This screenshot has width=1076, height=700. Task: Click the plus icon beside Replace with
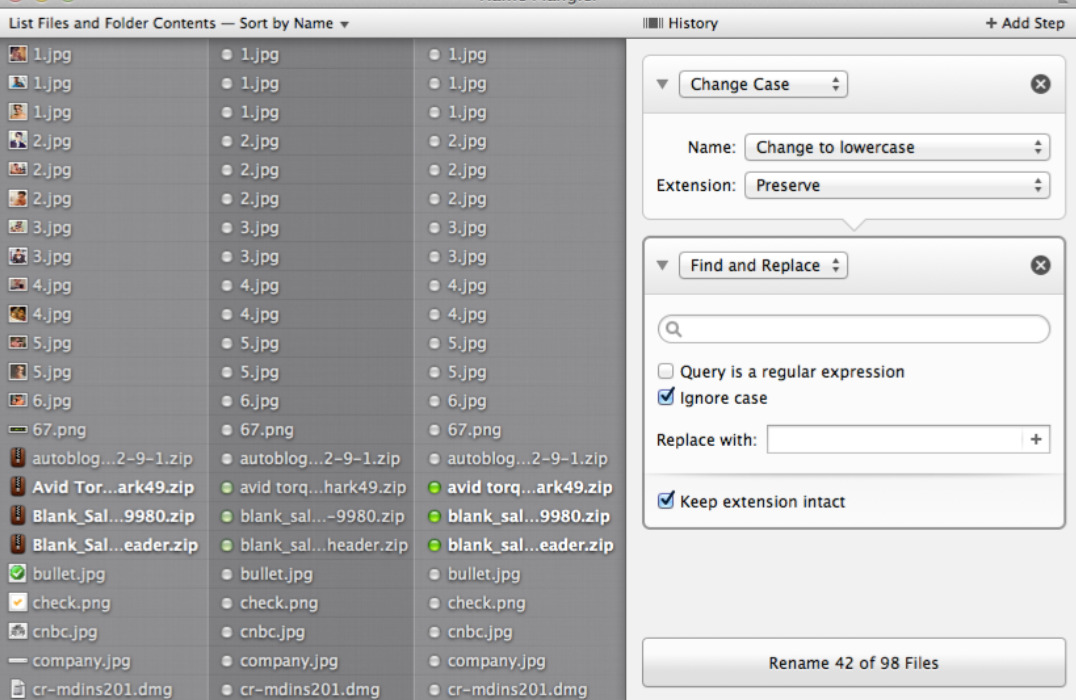[1036, 440]
